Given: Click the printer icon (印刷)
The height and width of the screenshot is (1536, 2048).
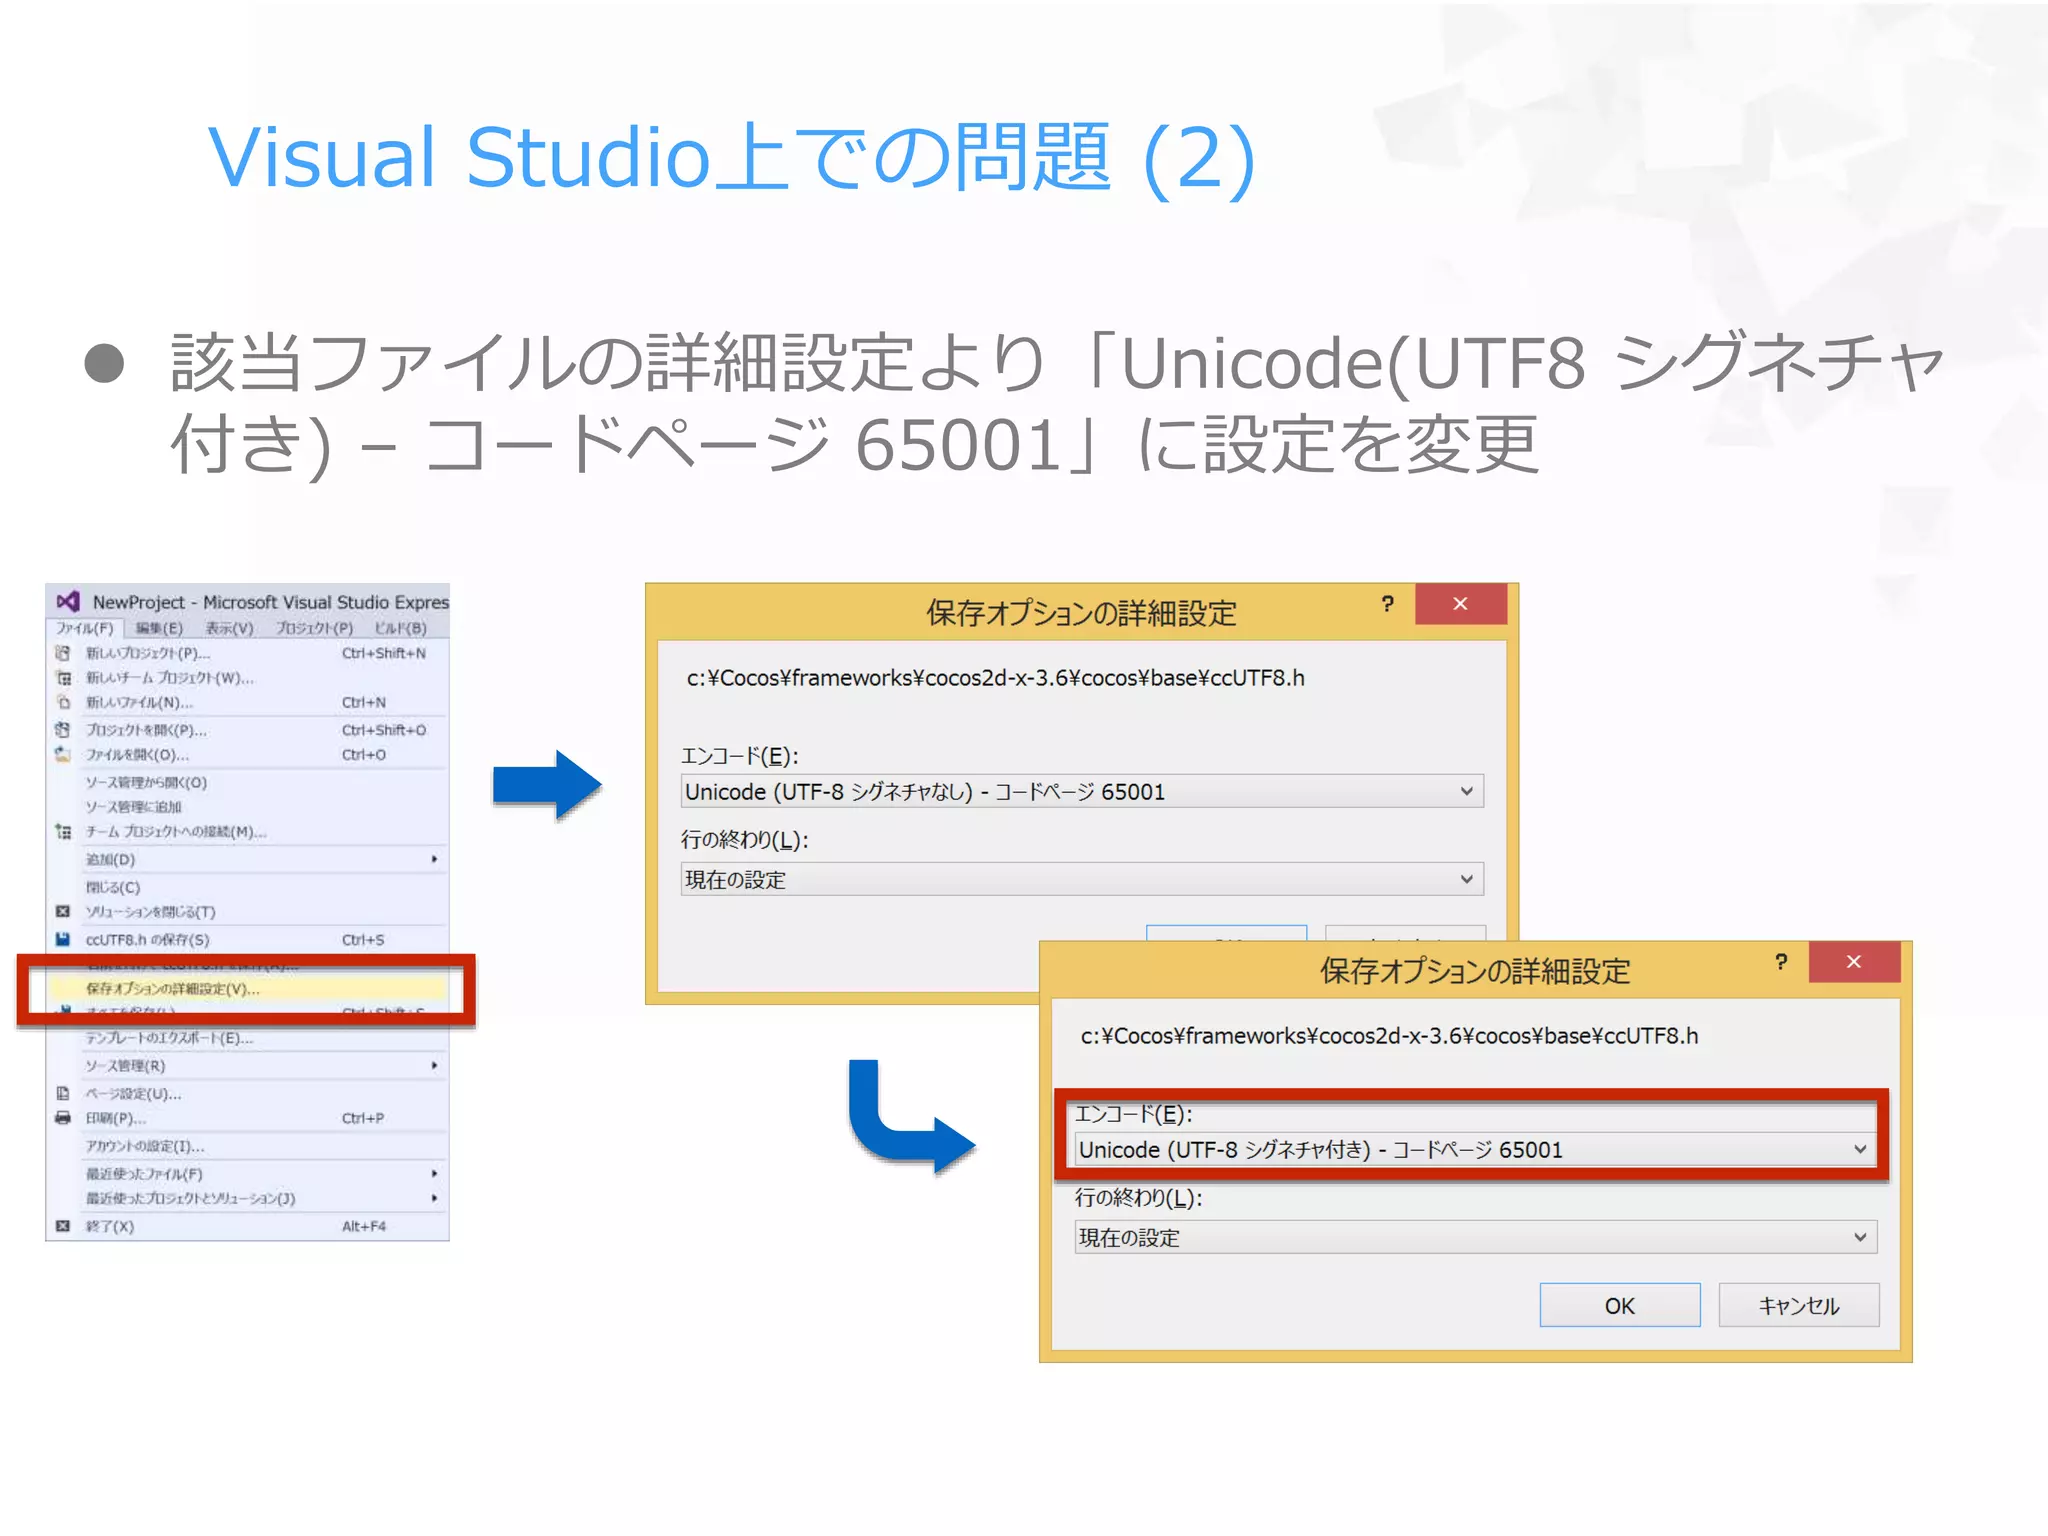Looking at the screenshot, I should [62, 1118].
